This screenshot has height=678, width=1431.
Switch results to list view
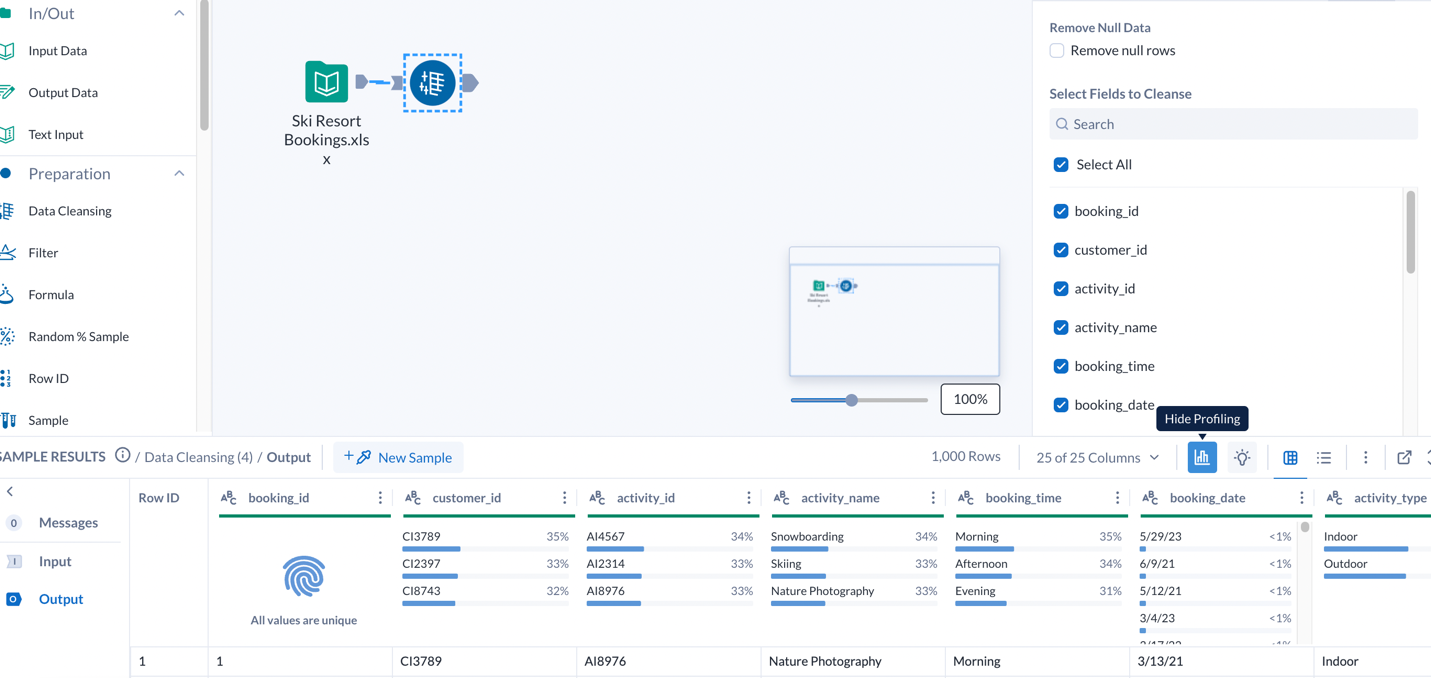pos(1324,457)
